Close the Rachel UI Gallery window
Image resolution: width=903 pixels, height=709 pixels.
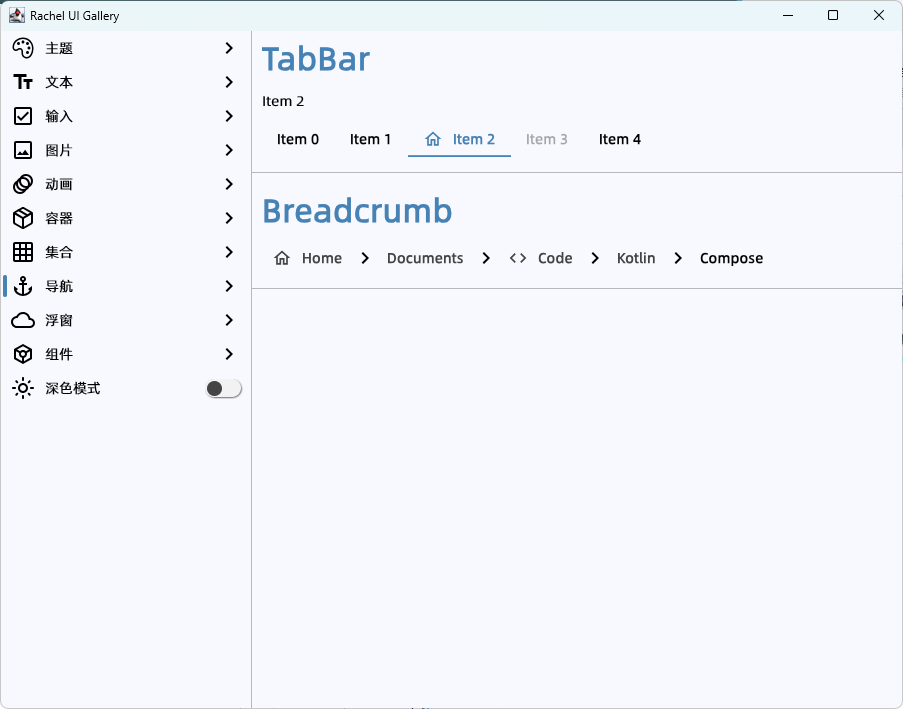[879, 16]
